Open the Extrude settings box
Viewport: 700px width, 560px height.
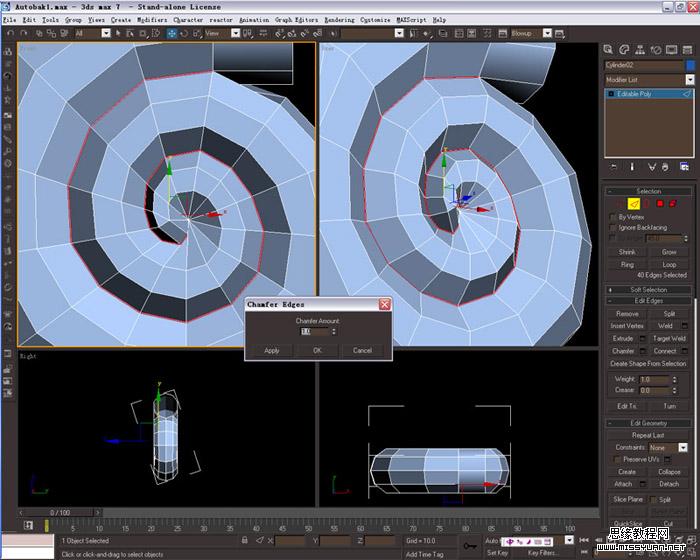[x=643, y=339]
